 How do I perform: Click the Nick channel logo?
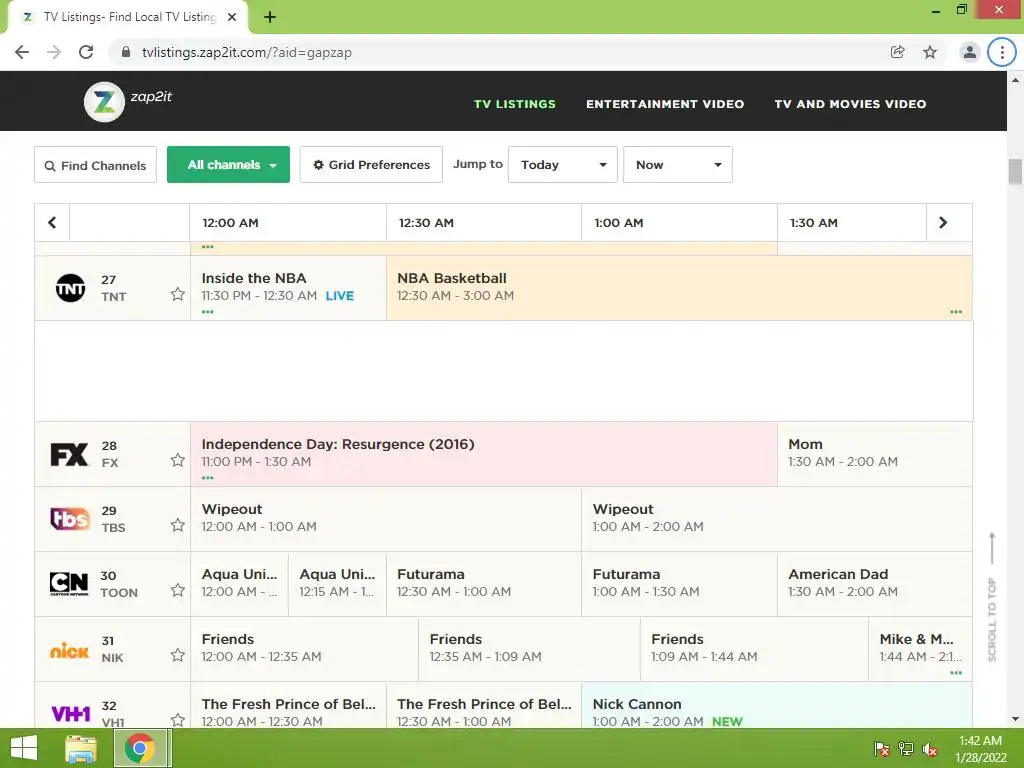pyautogui.click(x=69, y=650)
